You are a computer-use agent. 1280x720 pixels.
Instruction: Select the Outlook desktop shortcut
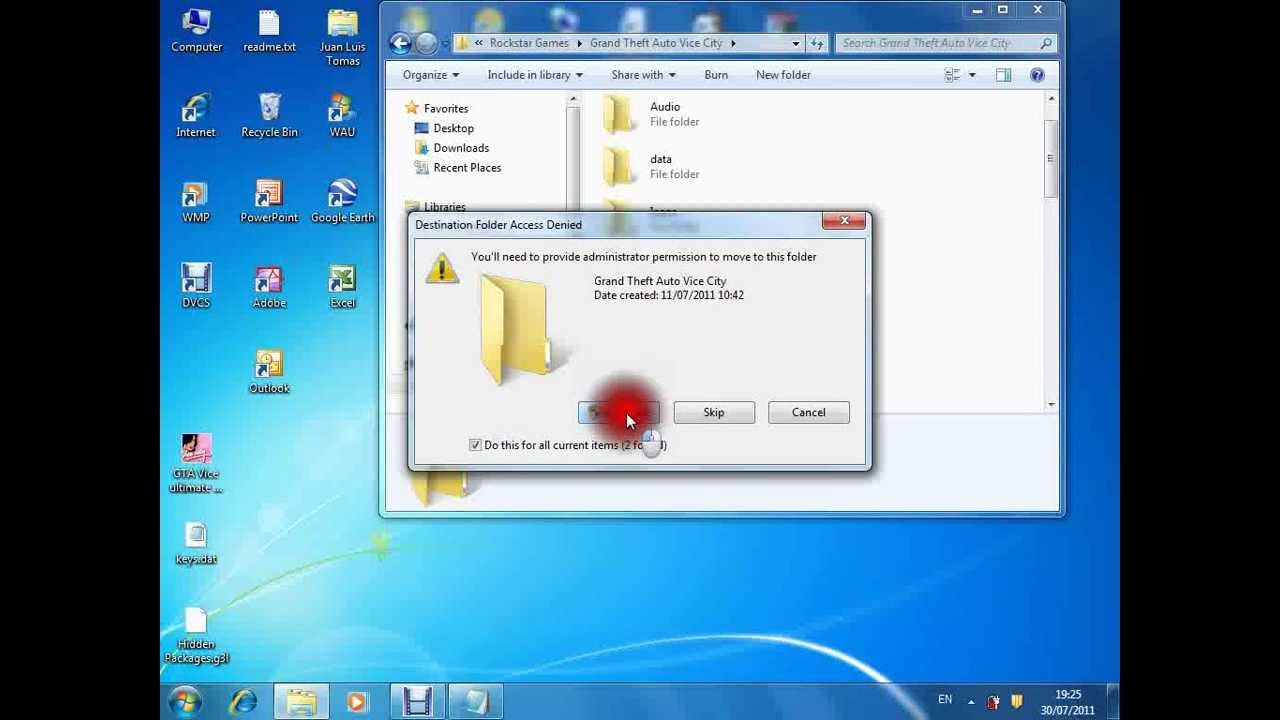point(269,372)
